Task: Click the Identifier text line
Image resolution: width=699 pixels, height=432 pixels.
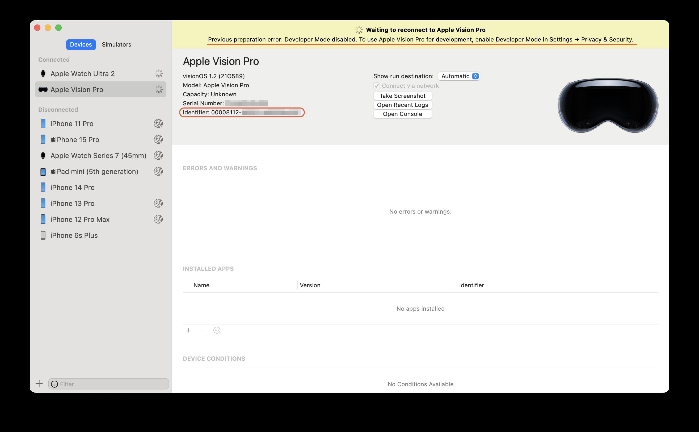Action: pos(241,112)
